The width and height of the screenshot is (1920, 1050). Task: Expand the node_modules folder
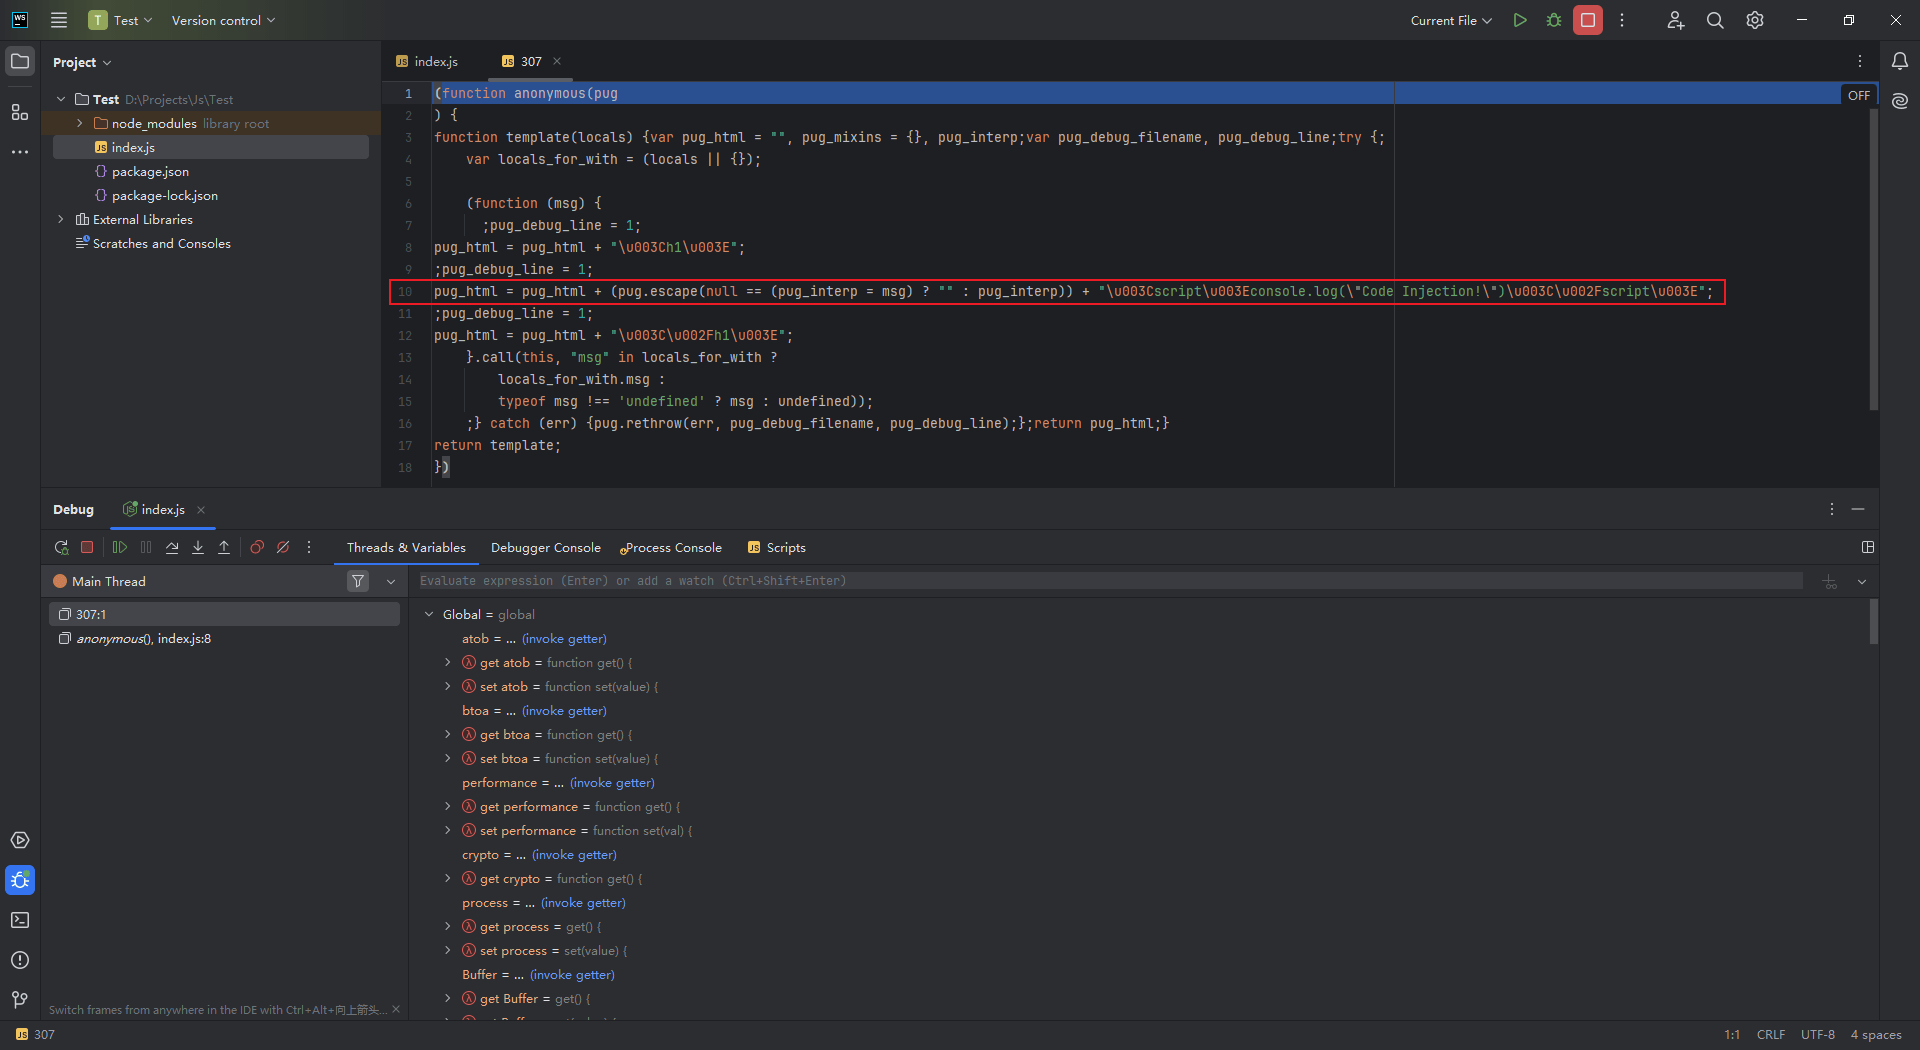pyautogui.click(x=80, y=123)
